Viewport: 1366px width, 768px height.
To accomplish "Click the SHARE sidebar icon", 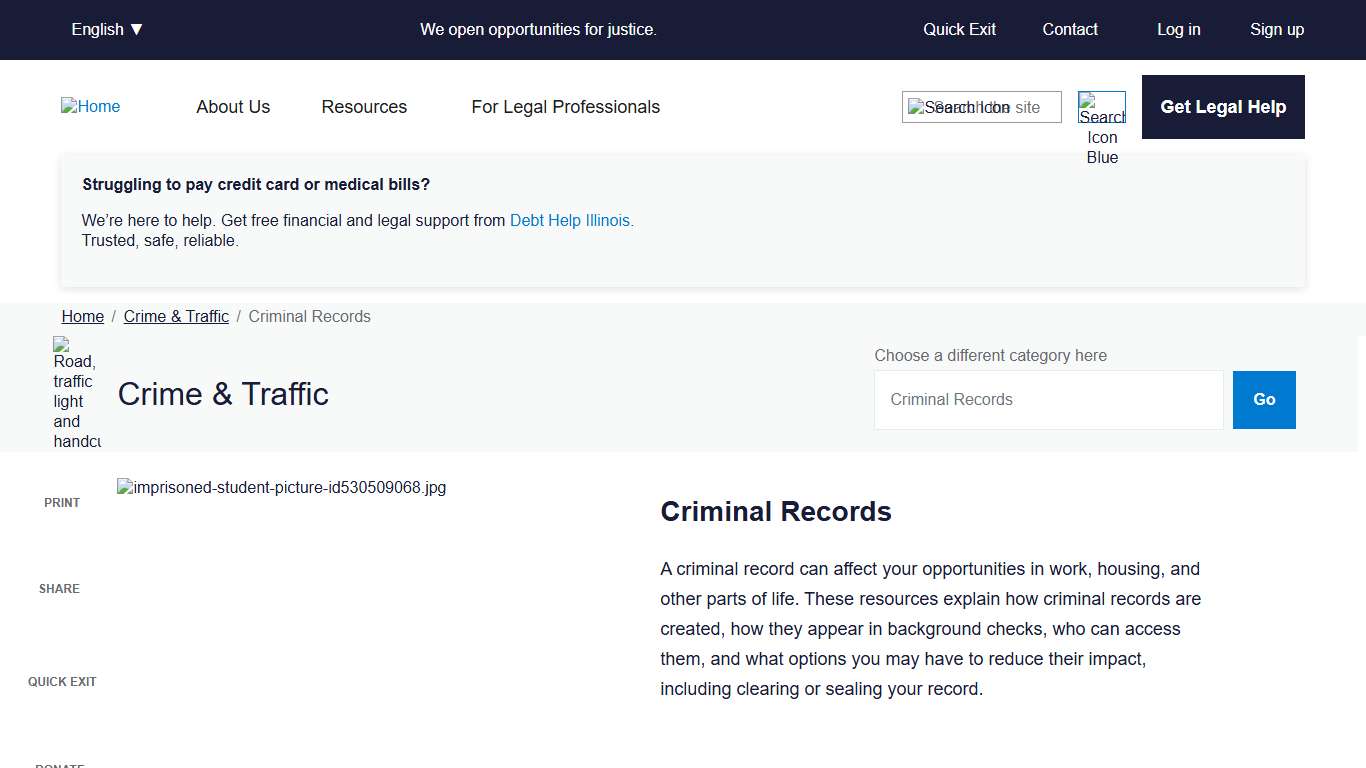I will pyautogui.click(x=59, y=588).
